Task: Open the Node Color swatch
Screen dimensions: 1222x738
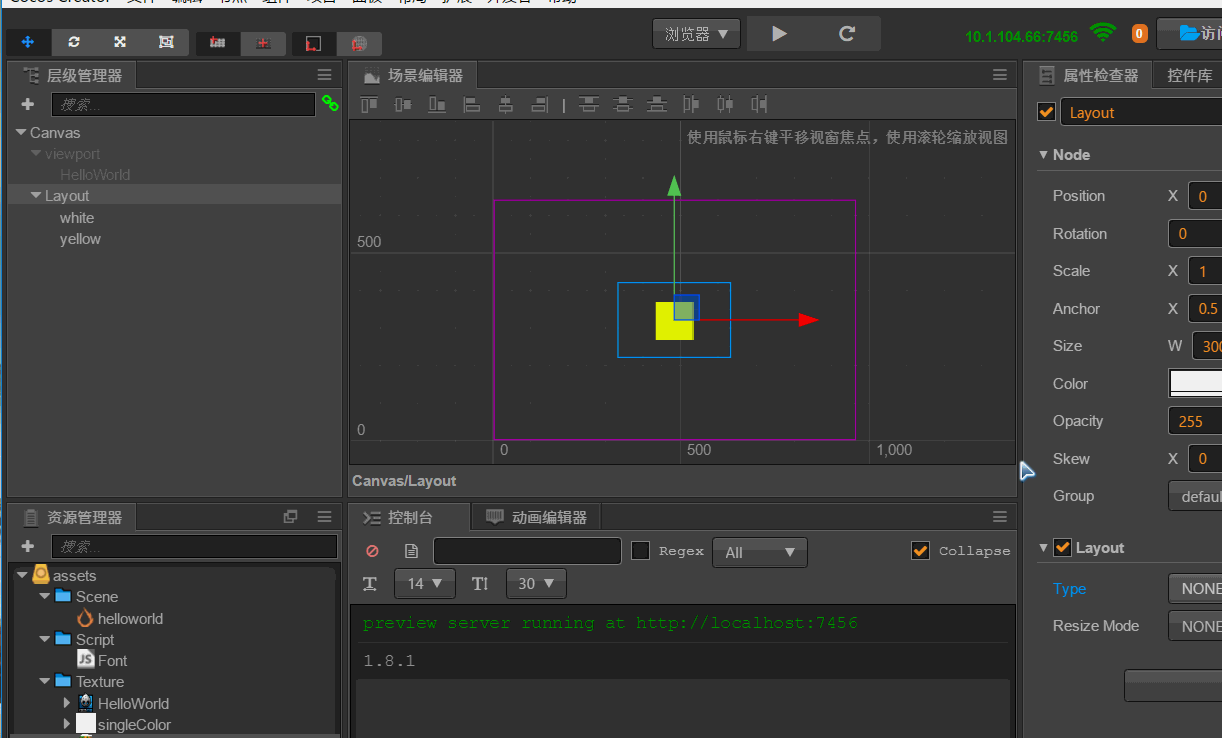Action: pyautogui.click(x=1196, y=383)
